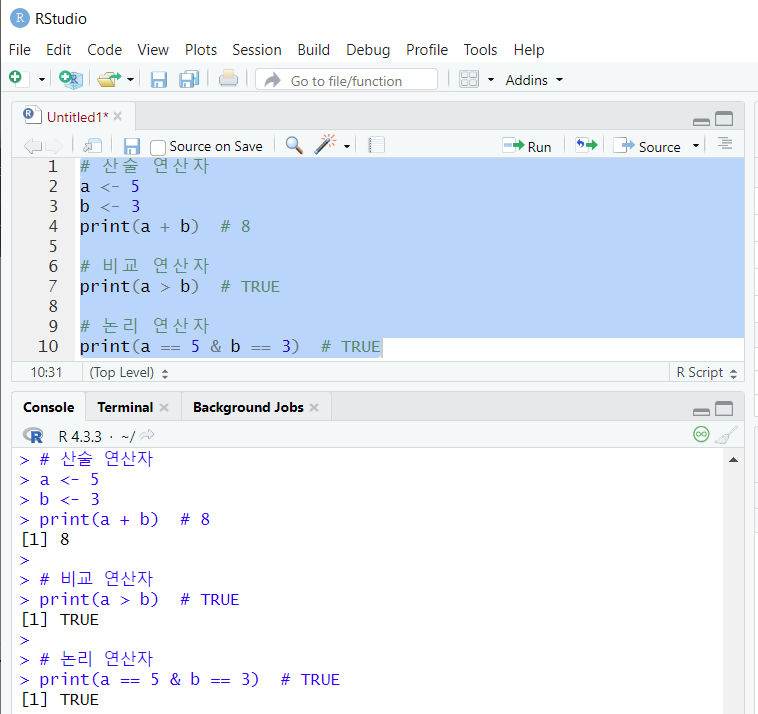Click line 4 print(a + b) code
Viewport: 758px width, 714px height.
pyautogui.click(x=139, y=226)
